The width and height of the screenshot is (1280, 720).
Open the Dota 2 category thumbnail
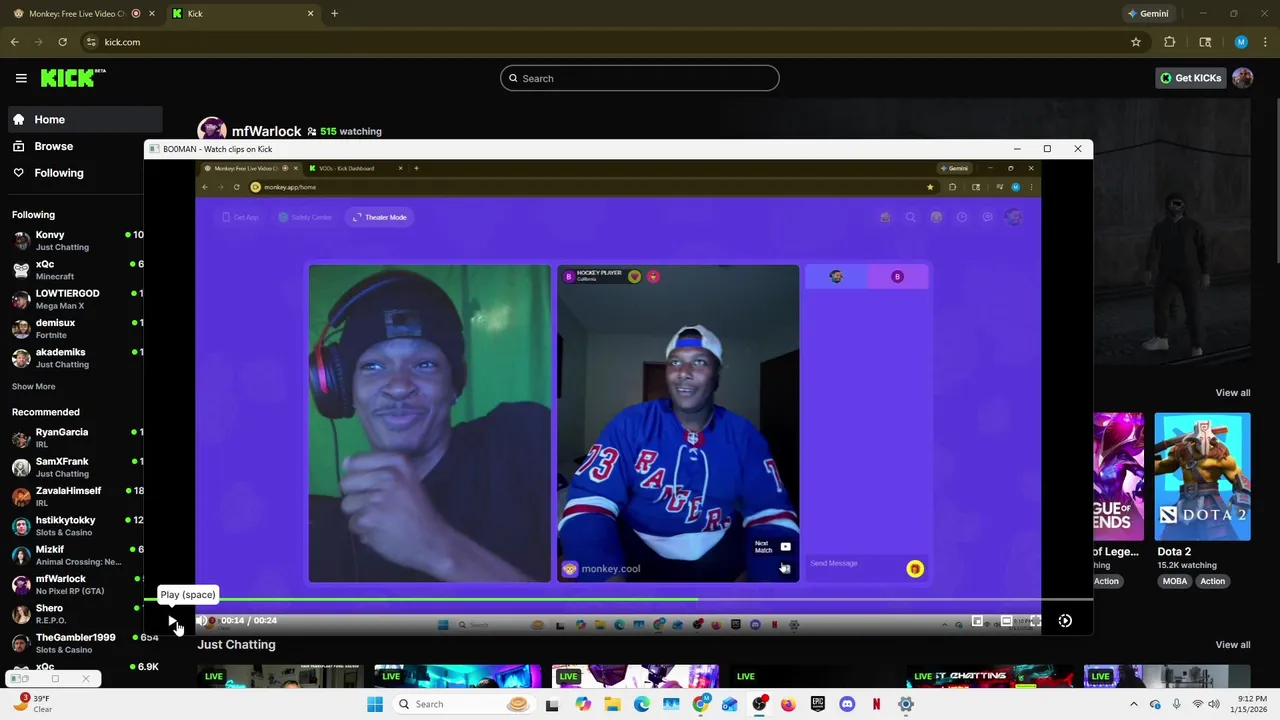point(1202,476)
